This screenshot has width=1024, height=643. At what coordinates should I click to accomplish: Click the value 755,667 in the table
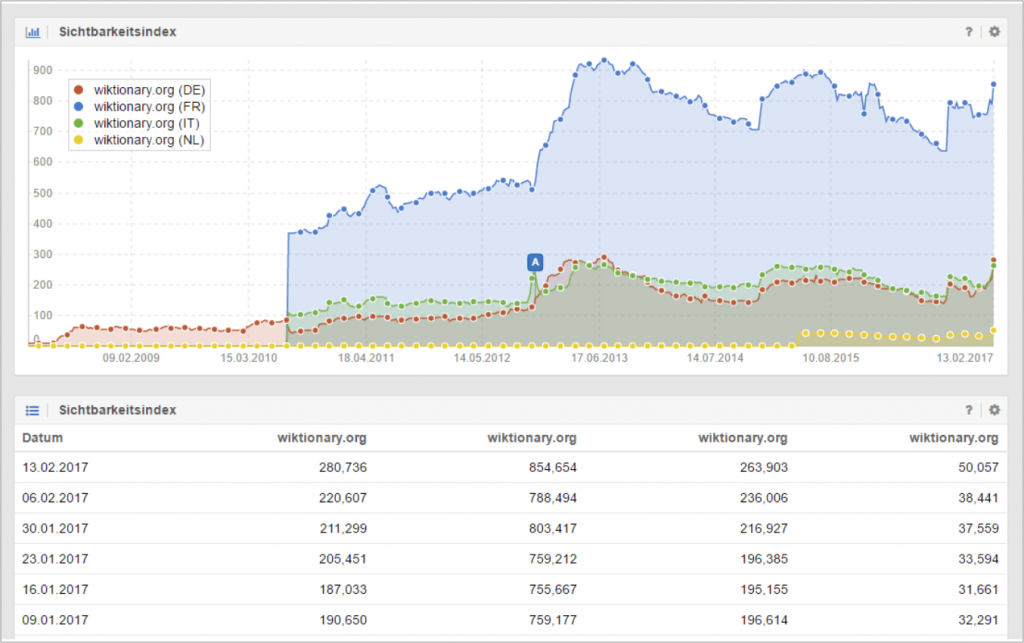553,589
